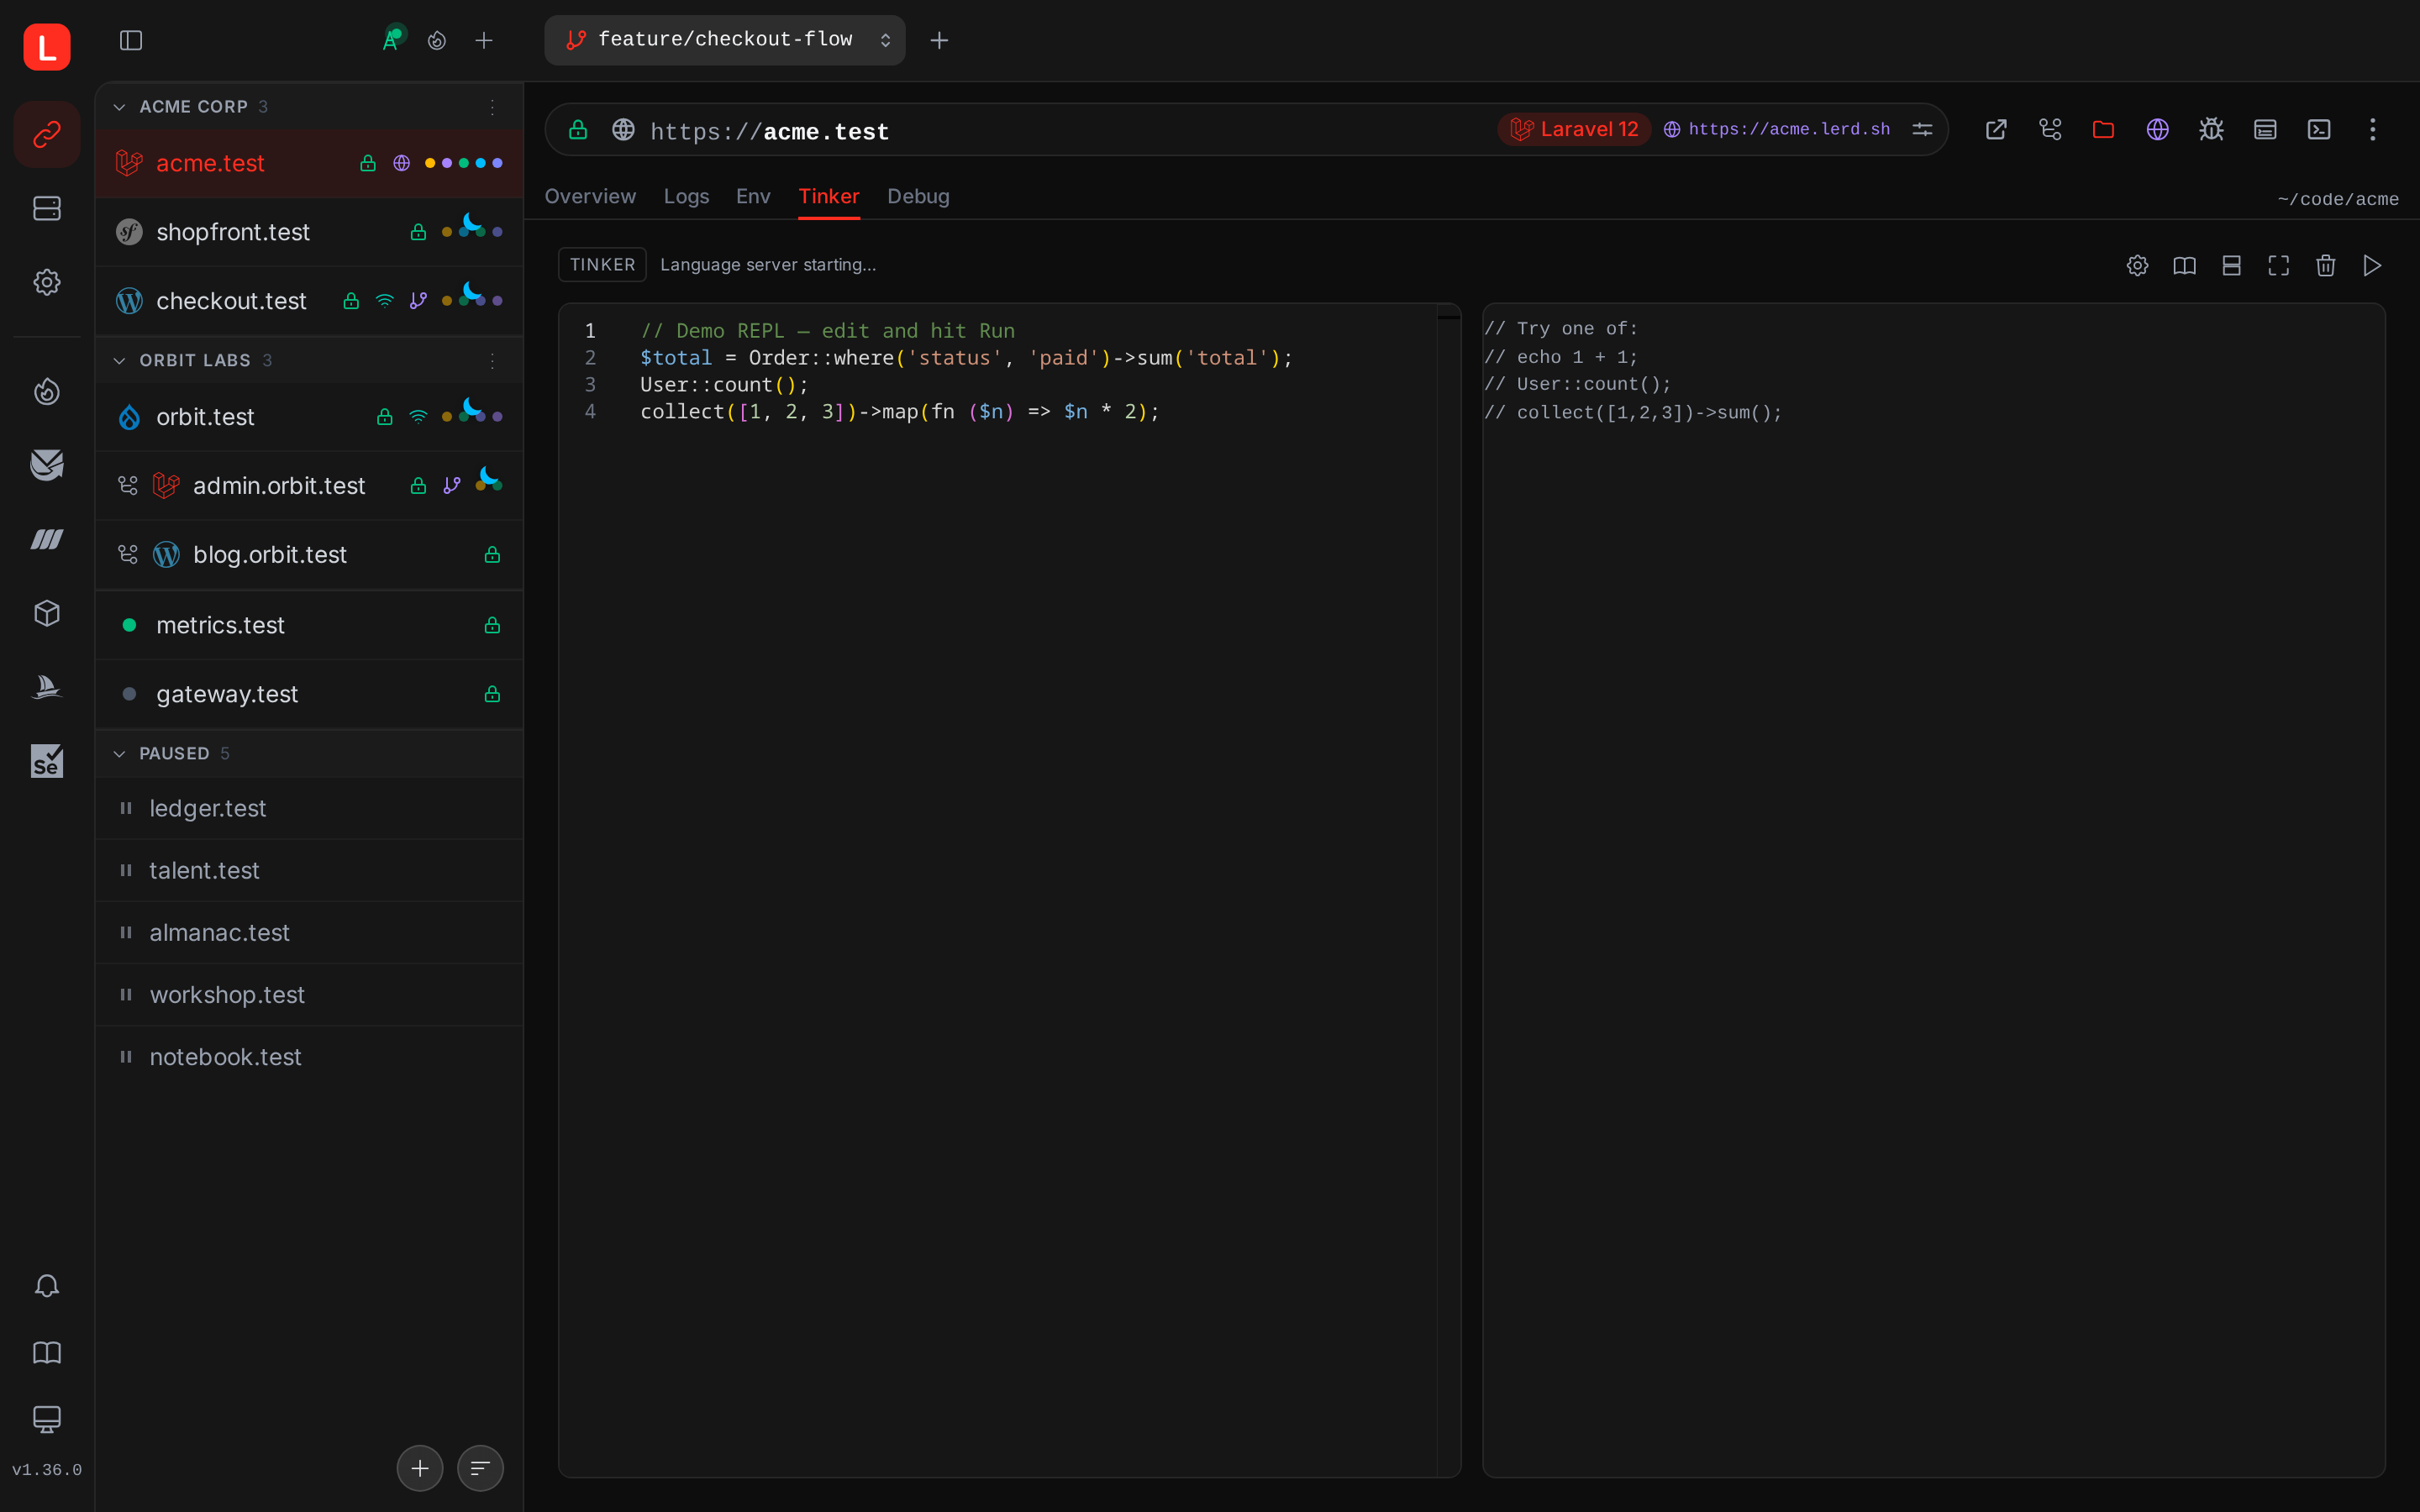Open feature/checkout-flow branch dropdown

point(725,40)
